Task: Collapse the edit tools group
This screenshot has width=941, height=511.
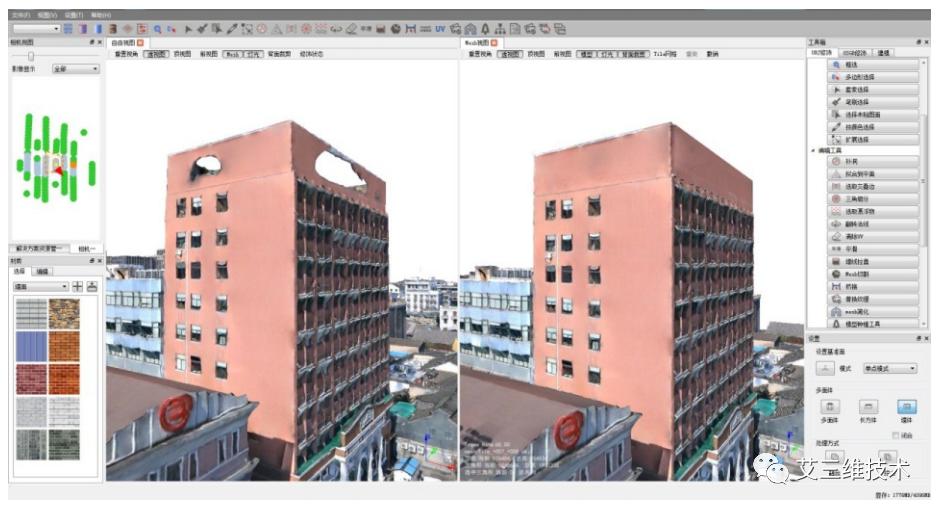Action: (x=813, y=151)
